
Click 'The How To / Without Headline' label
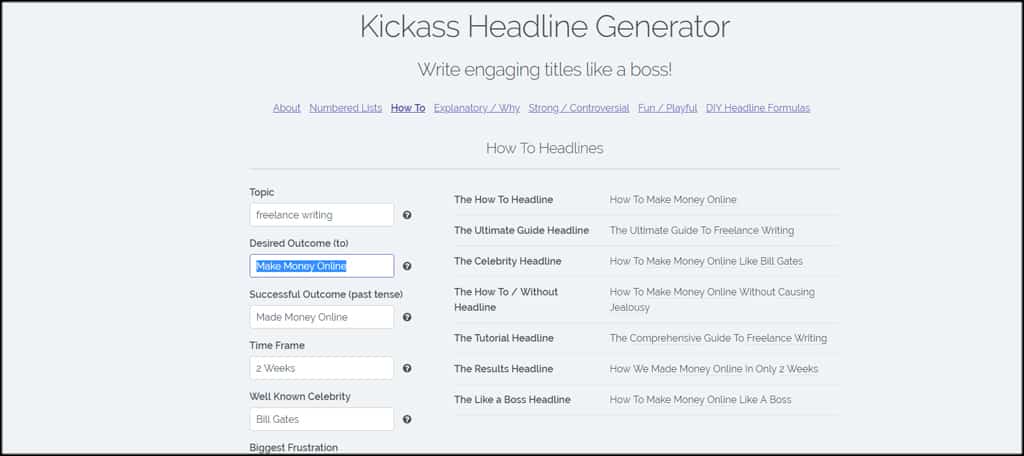tap(506, 299)
